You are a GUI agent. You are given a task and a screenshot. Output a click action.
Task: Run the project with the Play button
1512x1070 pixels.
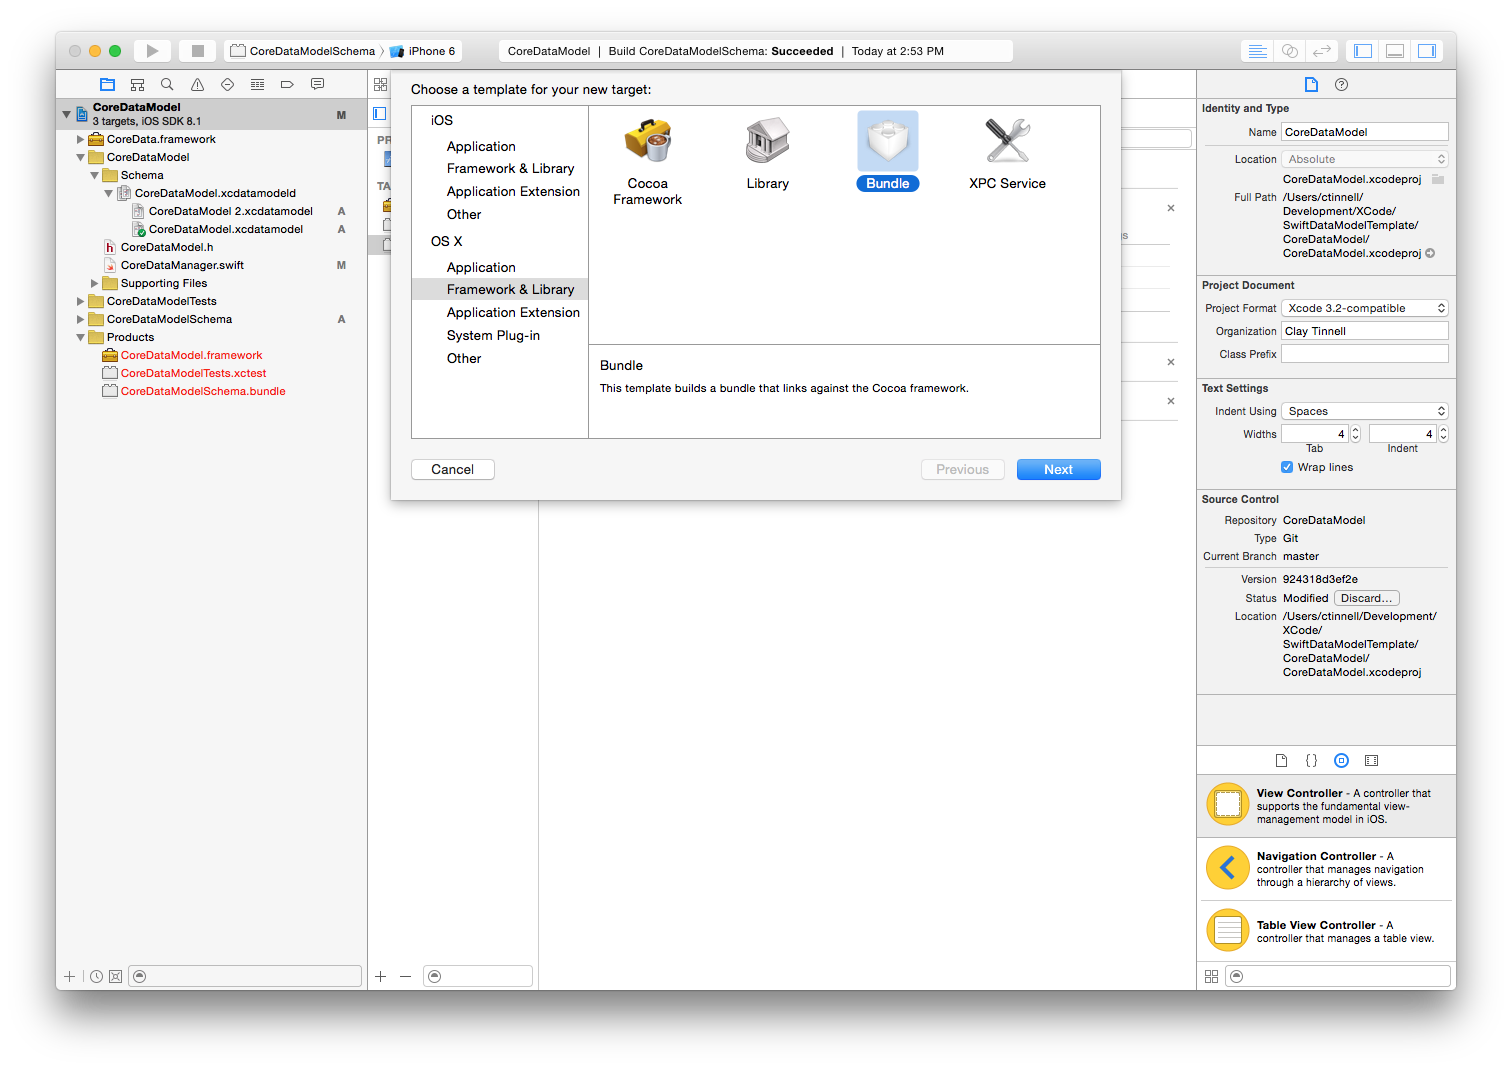152,51
